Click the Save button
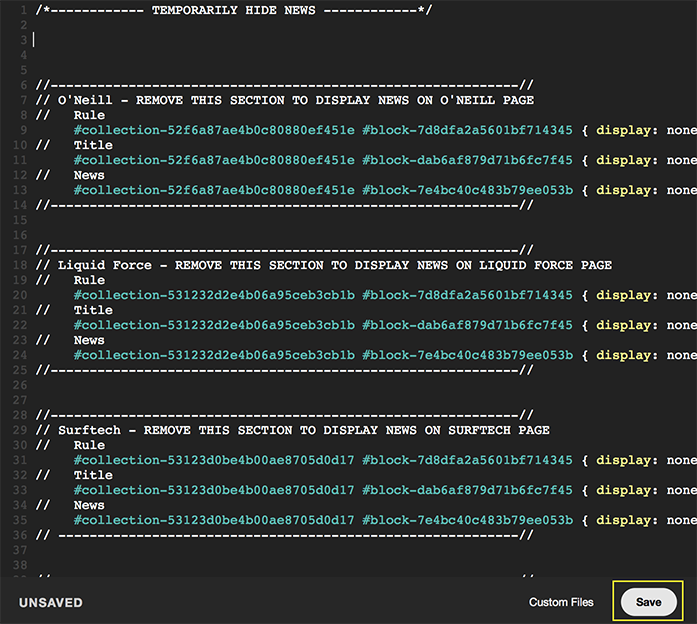The height and width of the screenshot is (624, 697). pos(649,602)
